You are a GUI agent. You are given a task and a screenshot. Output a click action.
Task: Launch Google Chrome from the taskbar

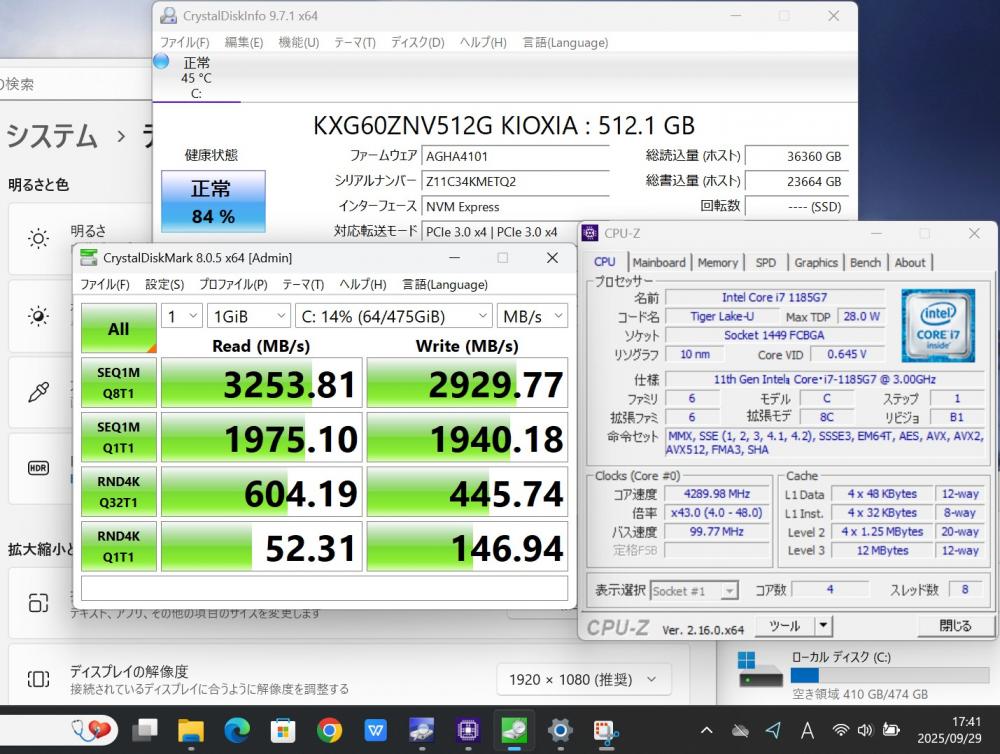329,730
